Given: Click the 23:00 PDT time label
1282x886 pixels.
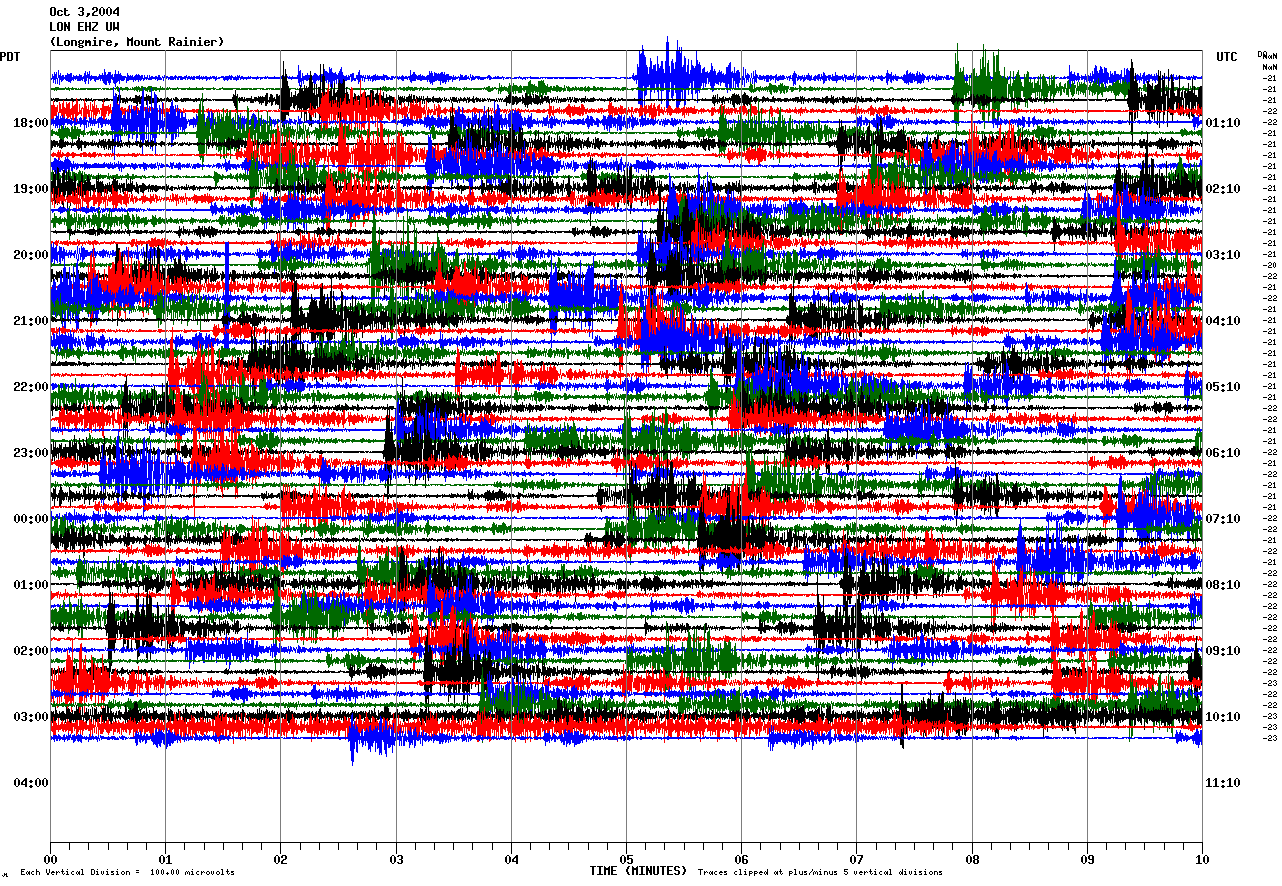Looking at the screenshot, I should tap(30, 453).
